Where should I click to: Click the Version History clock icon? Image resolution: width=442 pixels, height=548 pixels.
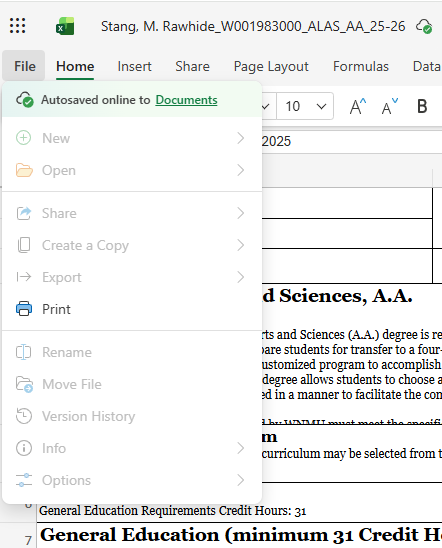coord(24,416)
